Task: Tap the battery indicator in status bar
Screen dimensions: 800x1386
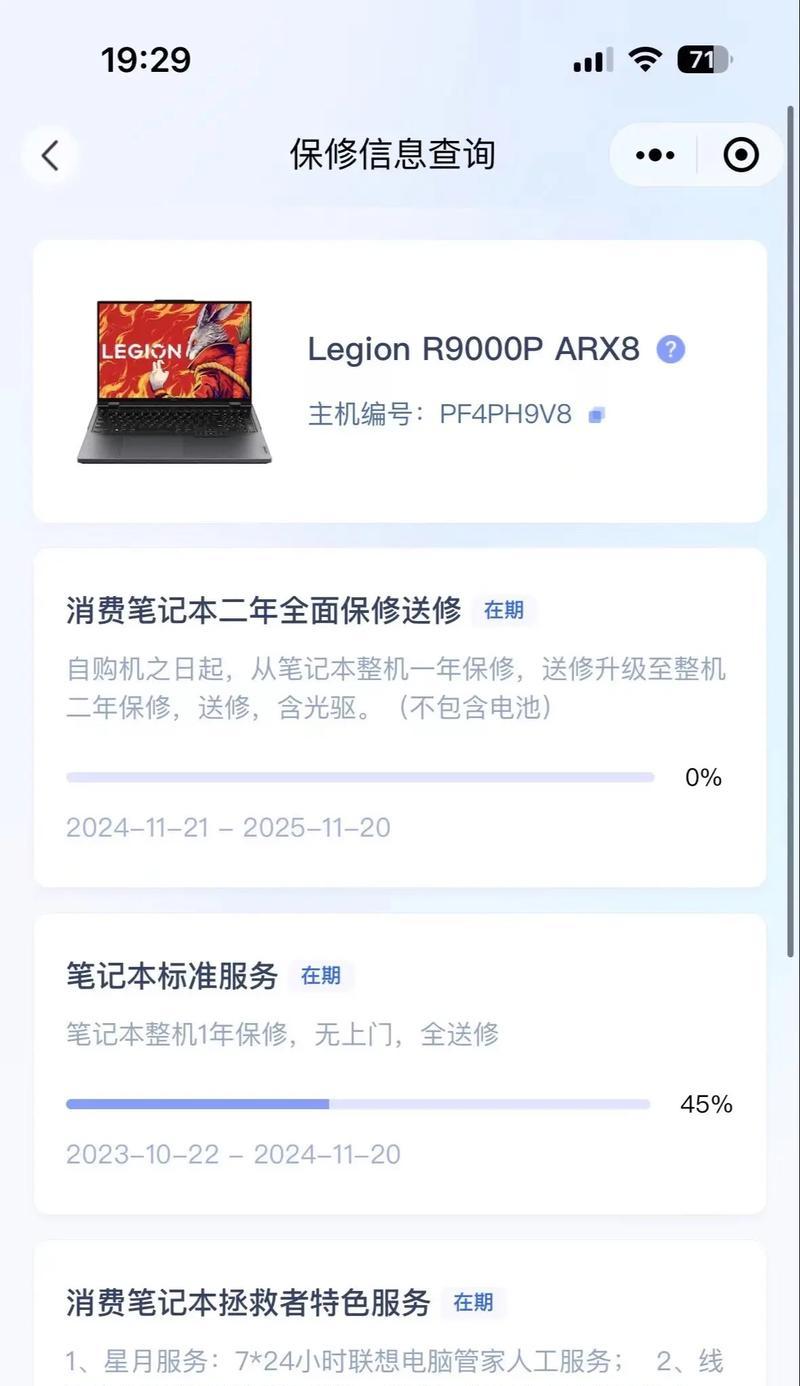Action: click(x=705, y=60)
